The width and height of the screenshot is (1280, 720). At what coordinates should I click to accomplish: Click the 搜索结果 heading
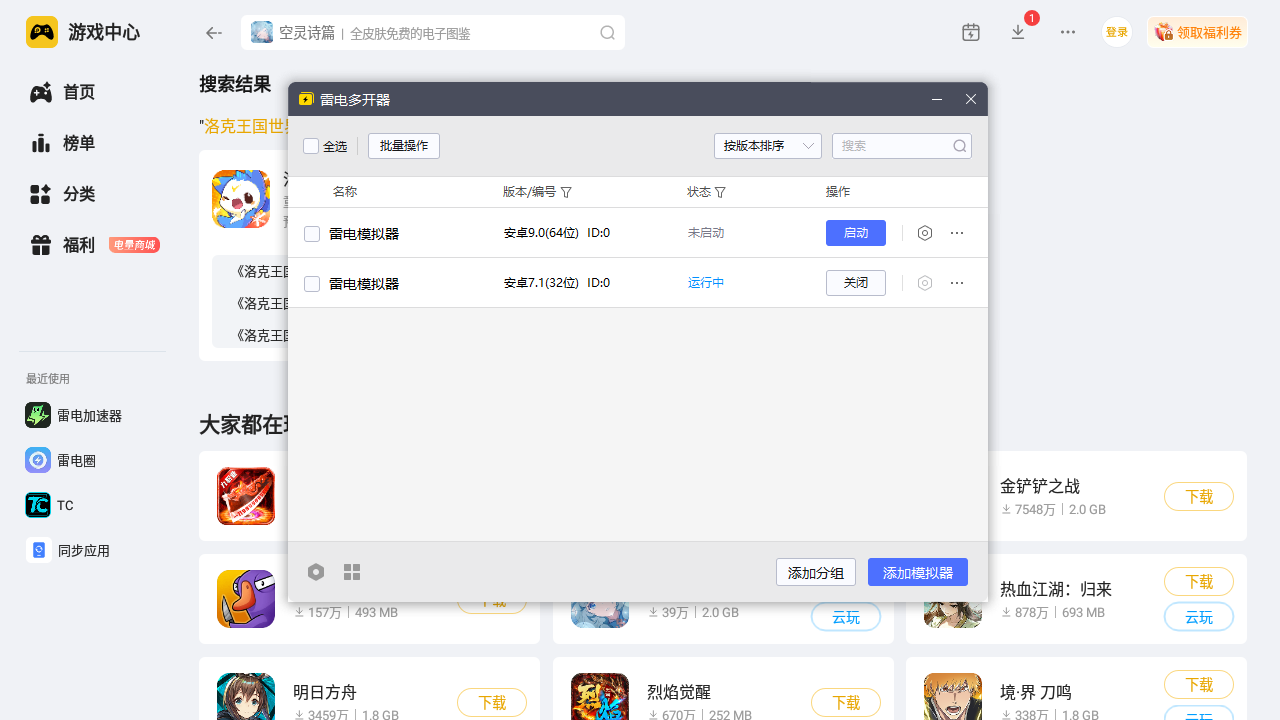235,84
